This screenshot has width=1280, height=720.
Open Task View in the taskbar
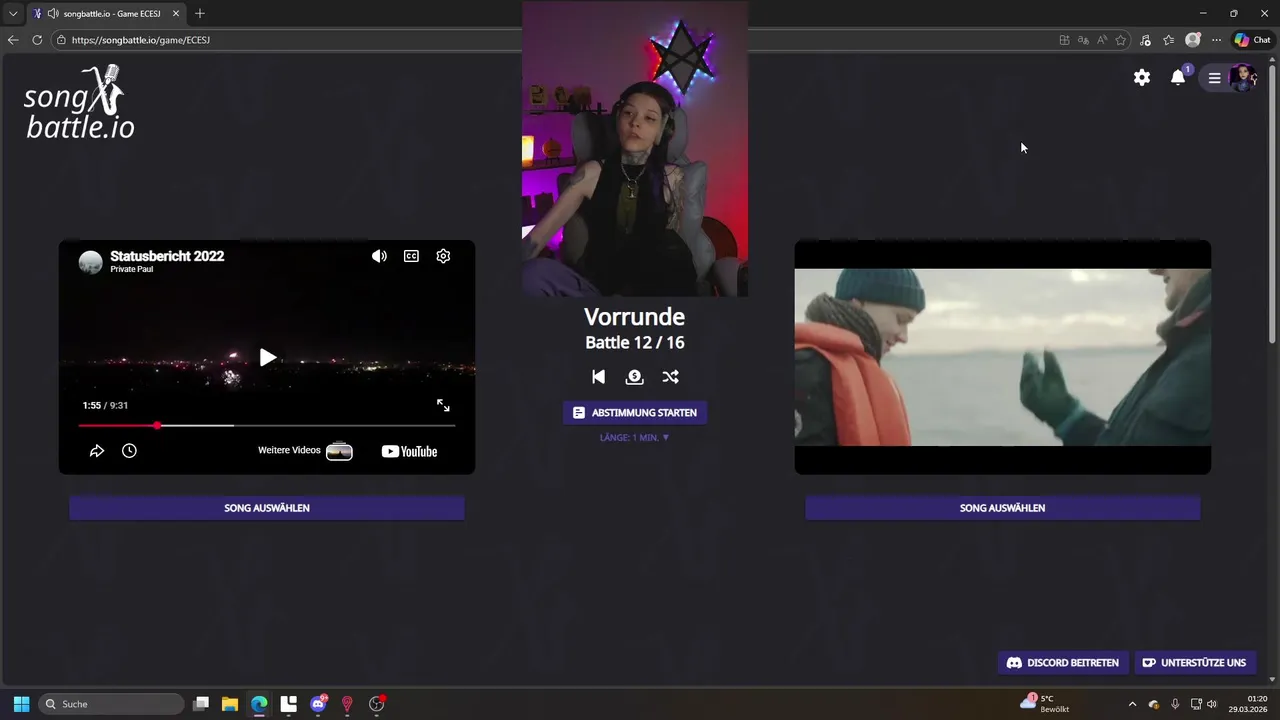(x=201, y=704)
